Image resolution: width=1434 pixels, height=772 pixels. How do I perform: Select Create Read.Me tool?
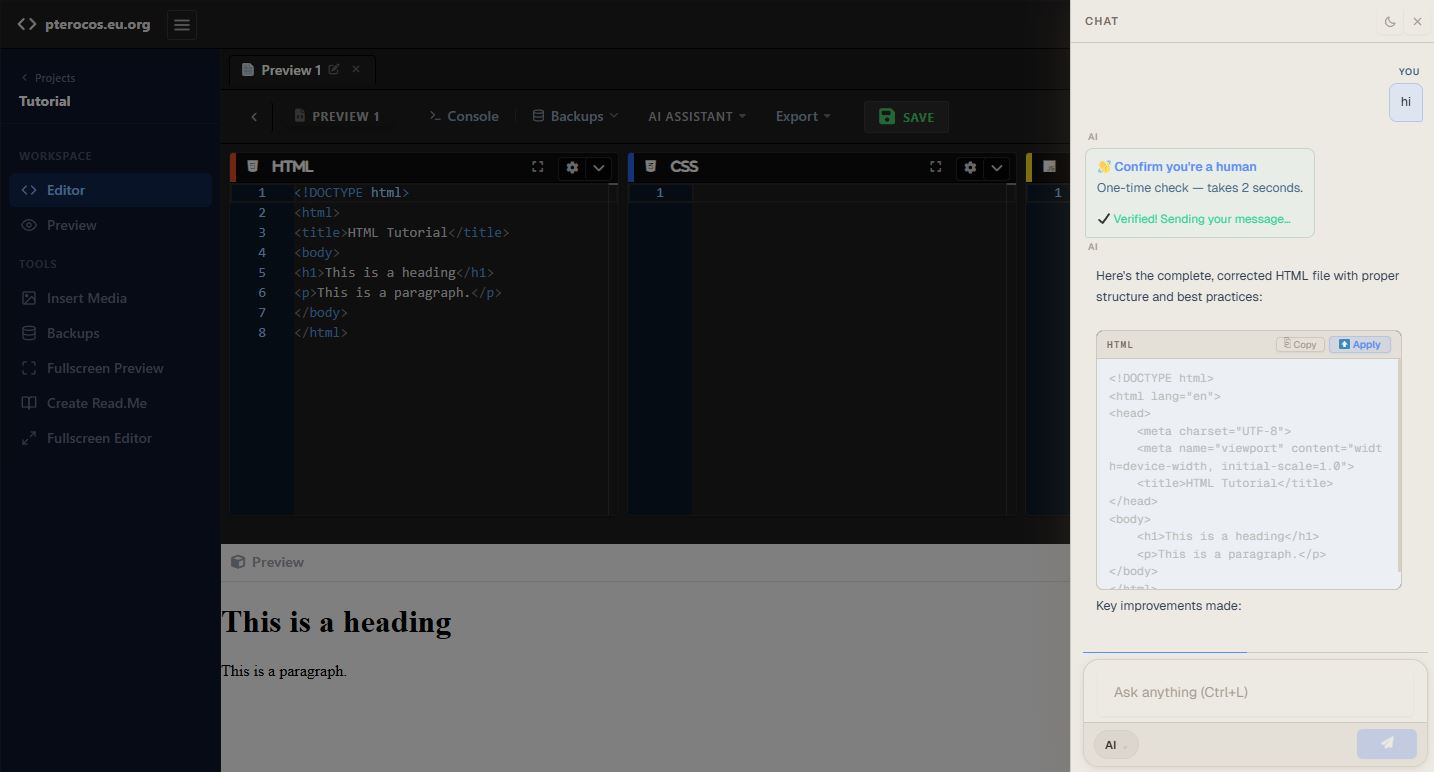pyautogui.click(x=110, y=403)
